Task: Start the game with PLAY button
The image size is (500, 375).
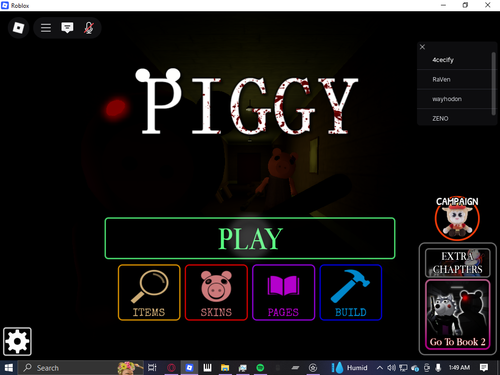Action: [250, 238]
